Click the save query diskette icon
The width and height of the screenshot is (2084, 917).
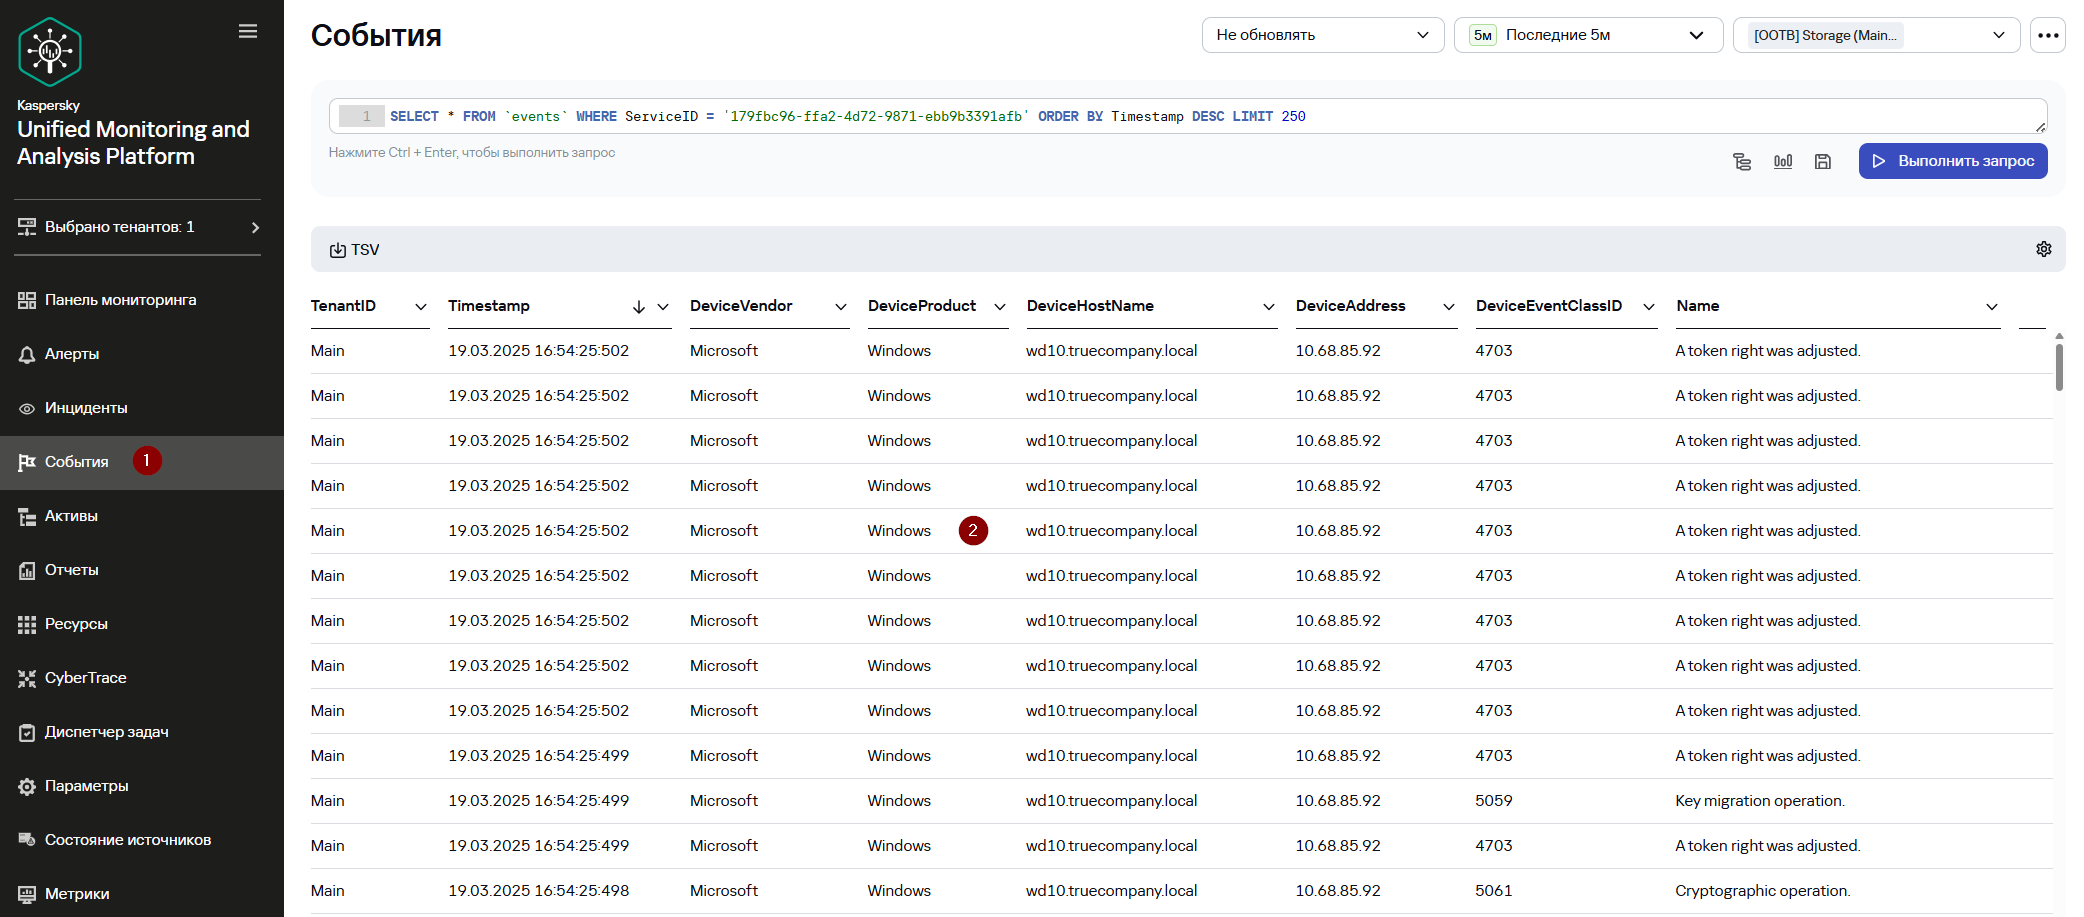[1823, 161]
